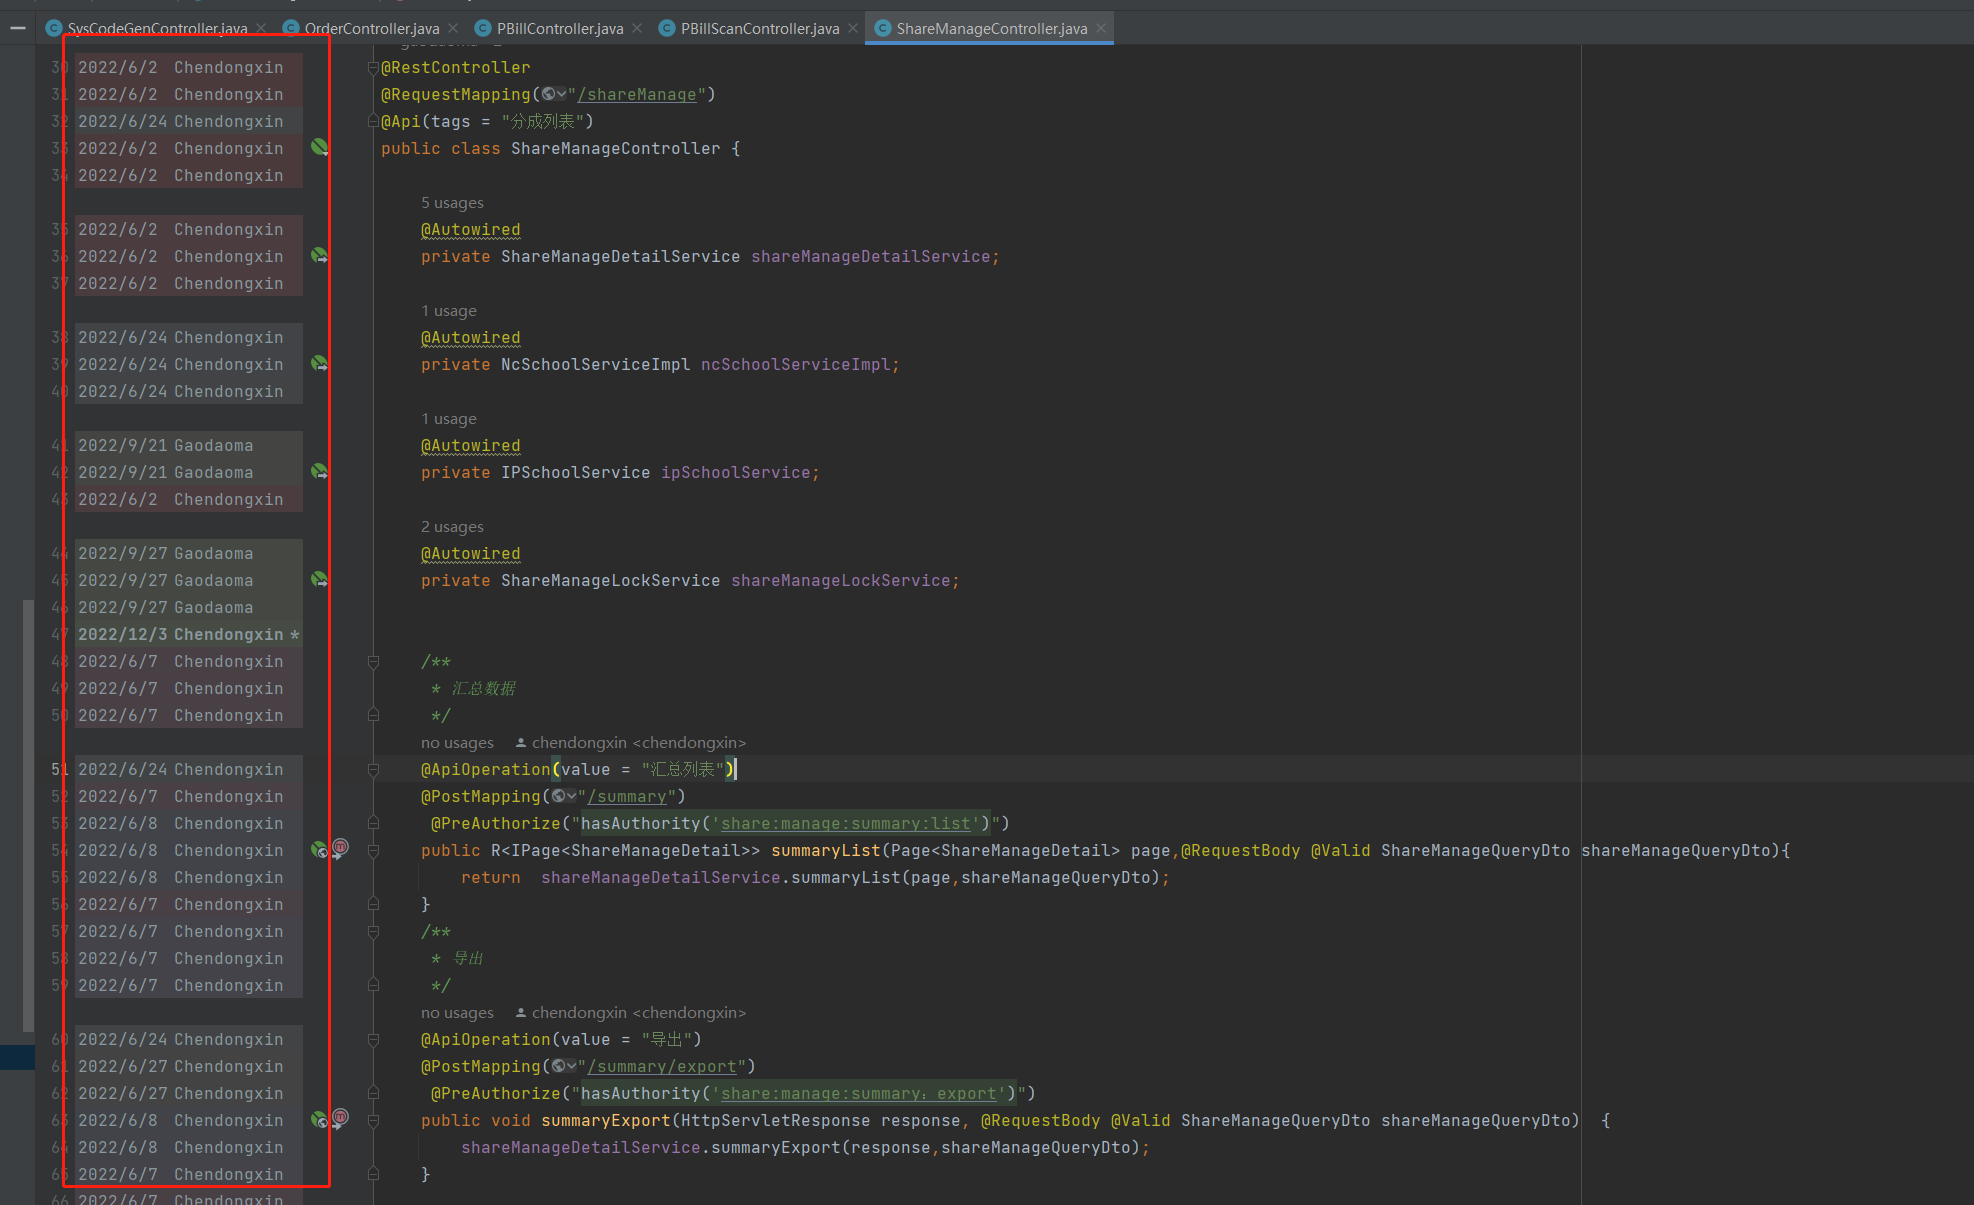Image resolution: width=1974 pixels, height=1205 pixels.
Task: Close the PBillScanController.java tab
Action: [853, 28]
